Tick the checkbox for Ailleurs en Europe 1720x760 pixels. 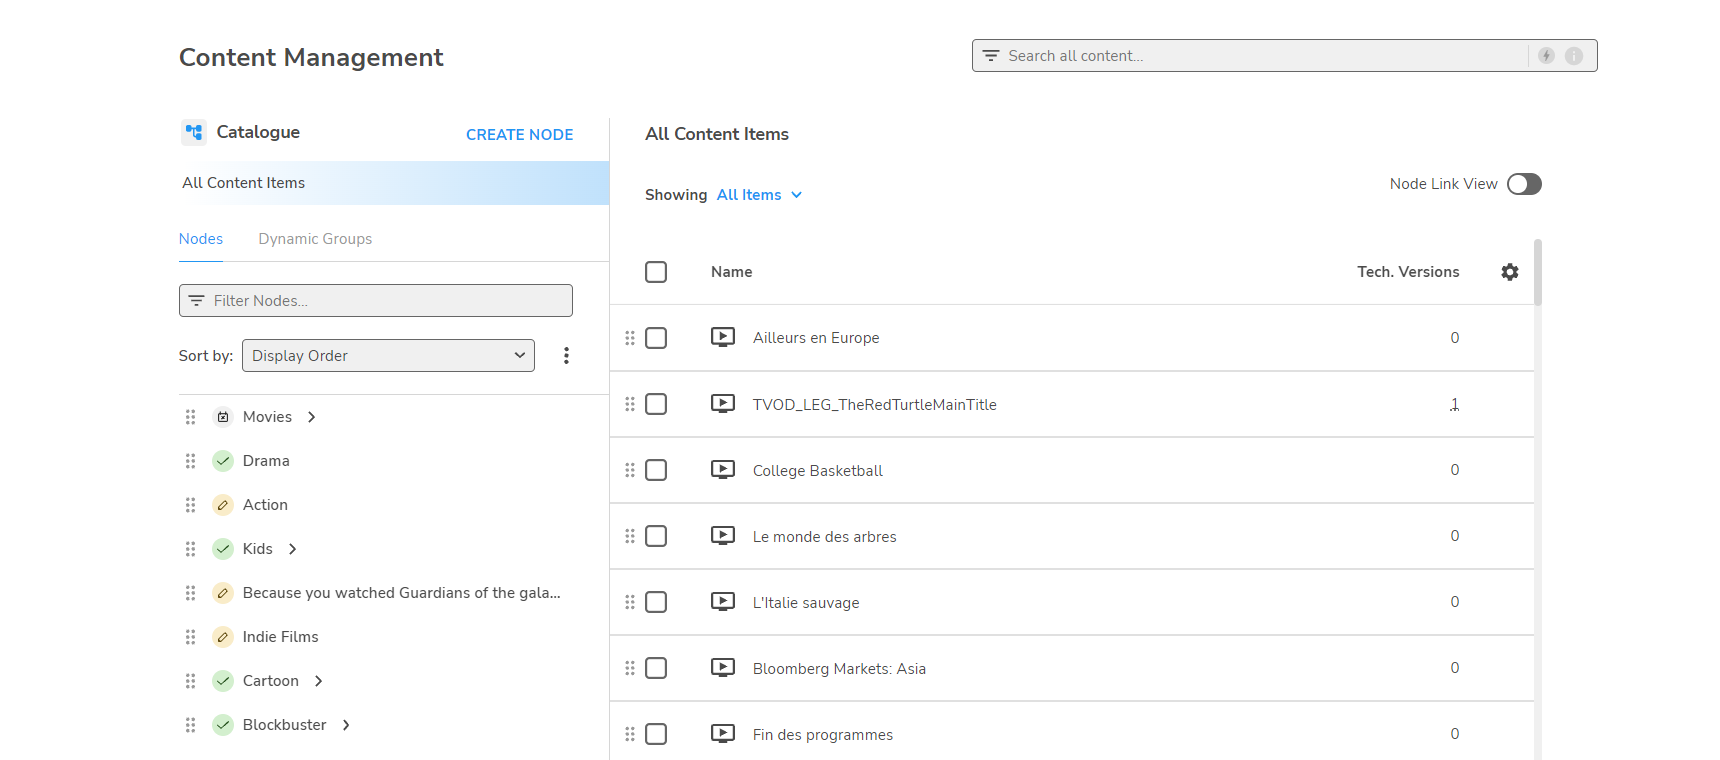pos(656,338)
